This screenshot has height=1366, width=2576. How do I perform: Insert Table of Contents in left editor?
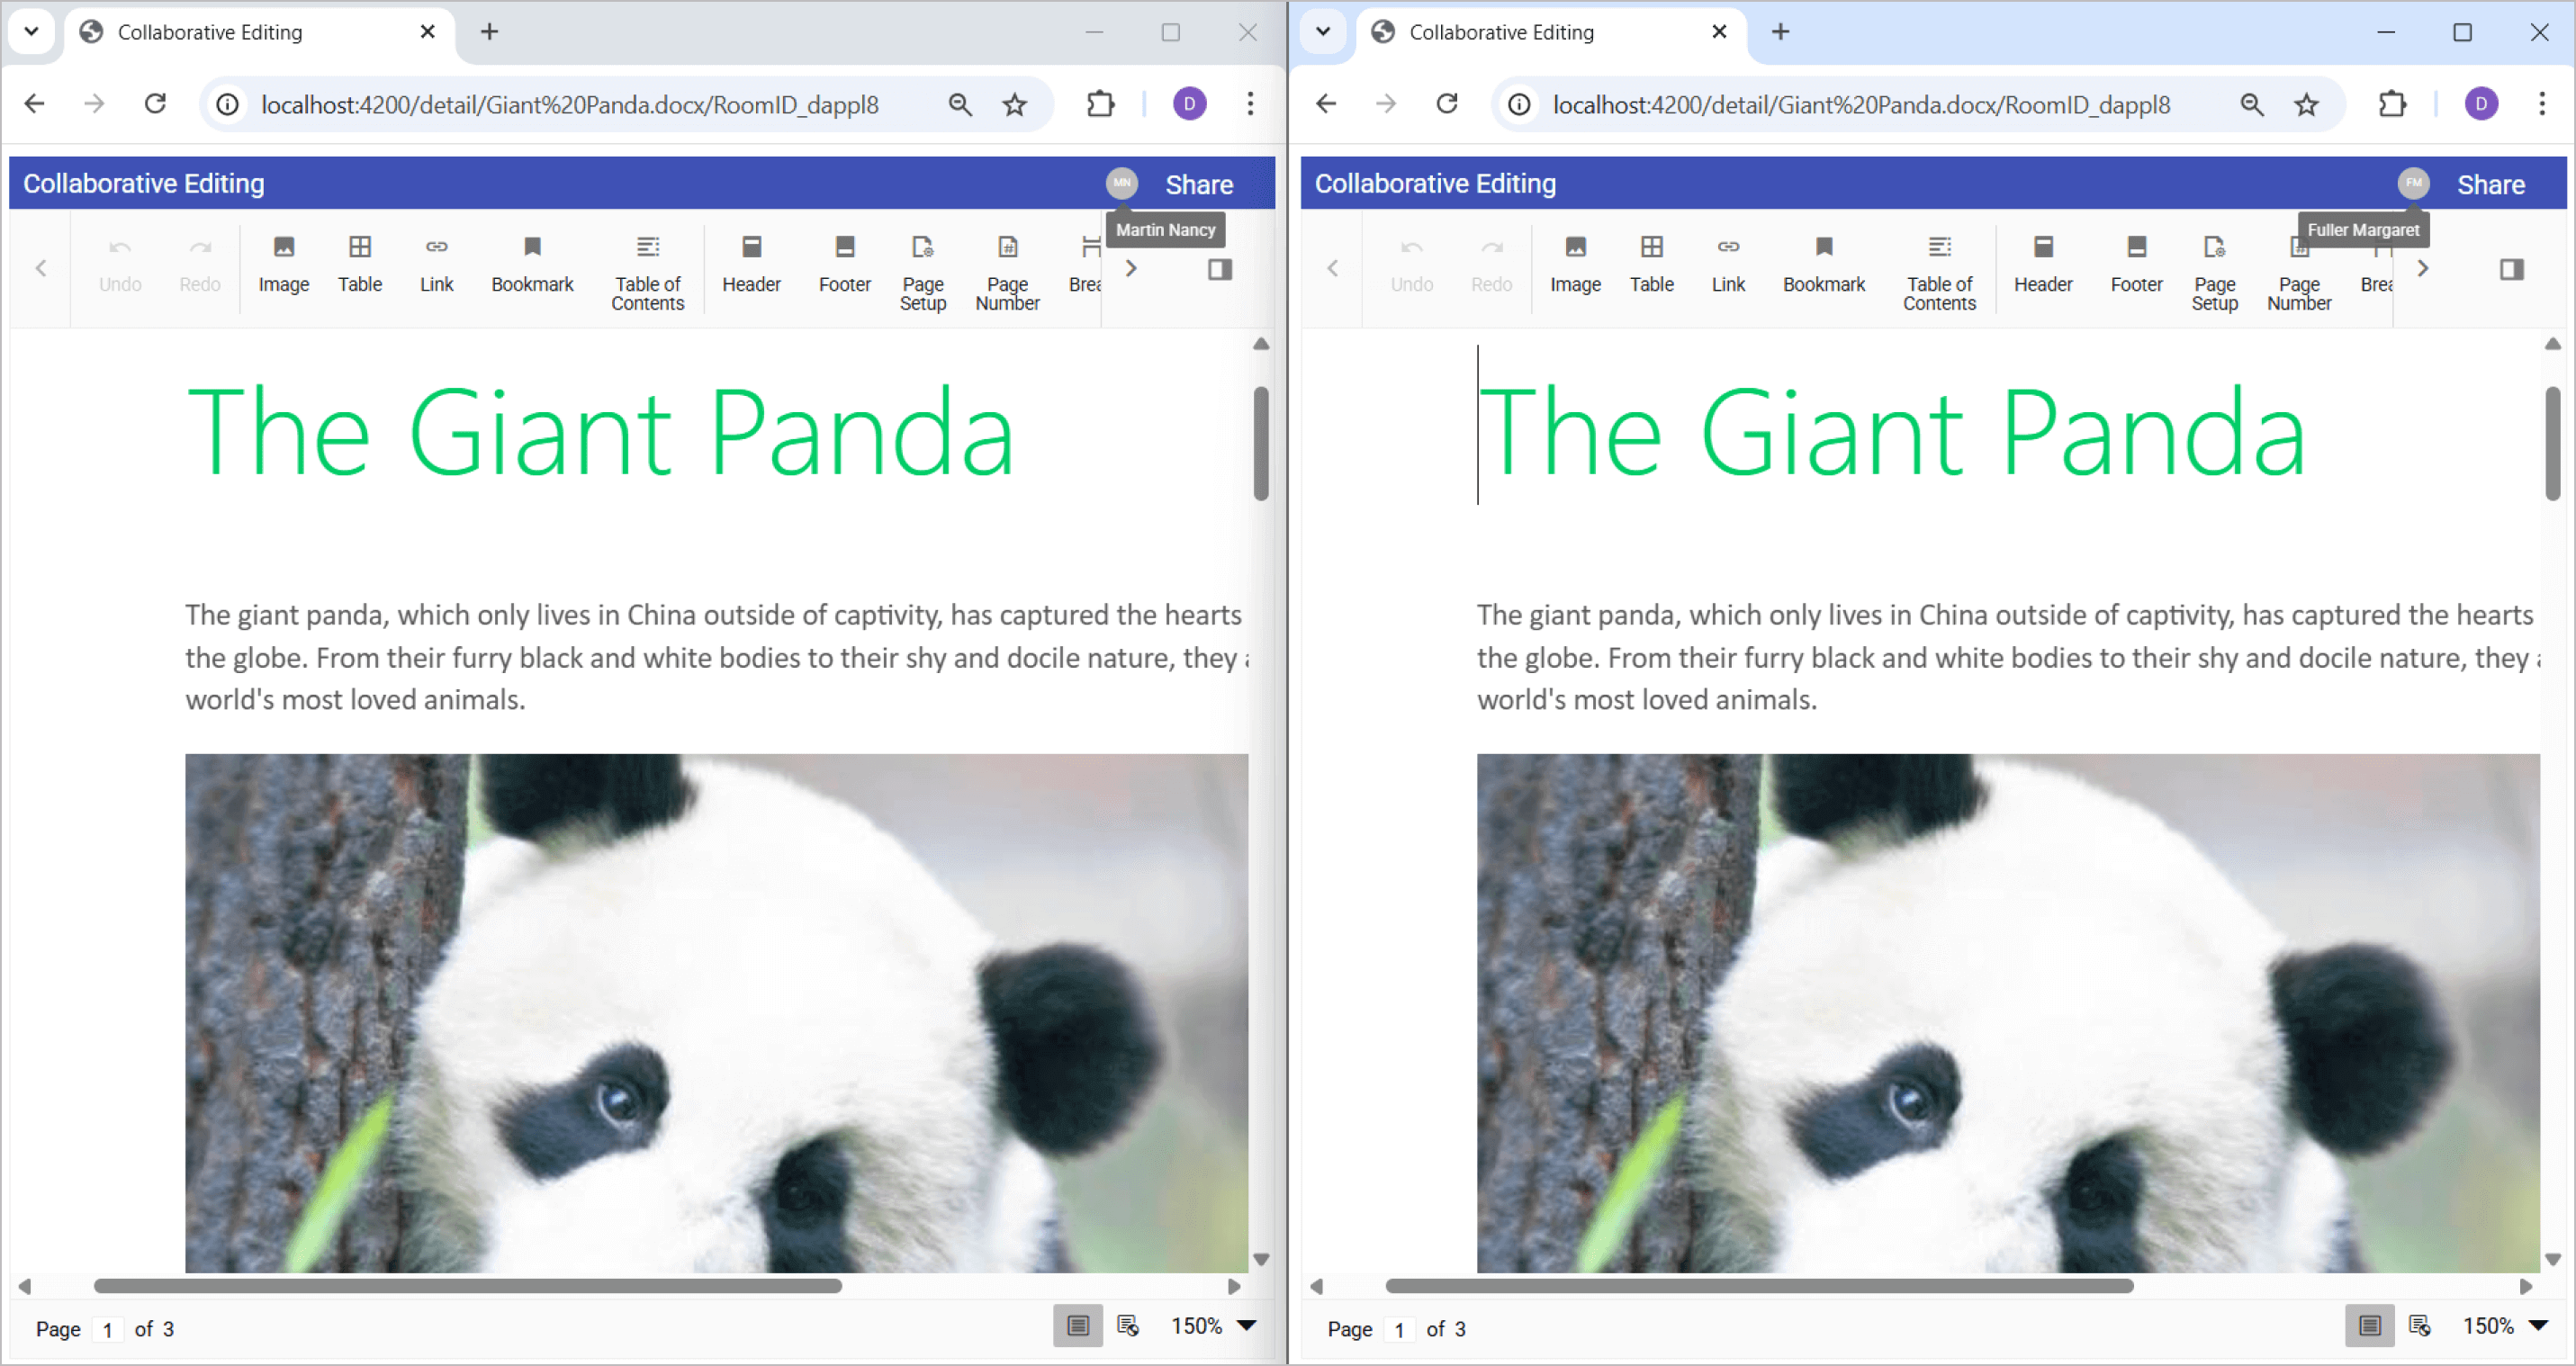point(647,272)
